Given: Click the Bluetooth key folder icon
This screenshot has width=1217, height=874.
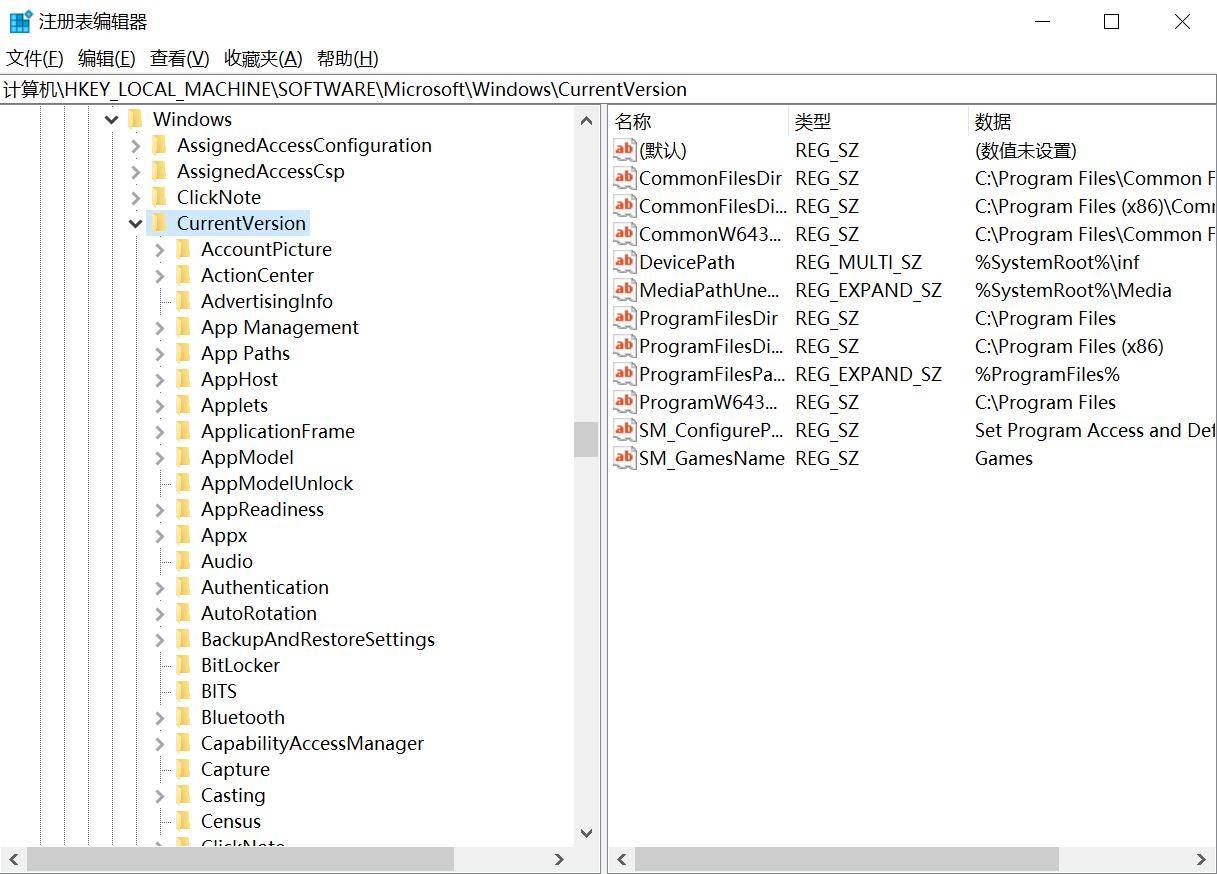Looking at the screenshot, I should coord(183,717).
